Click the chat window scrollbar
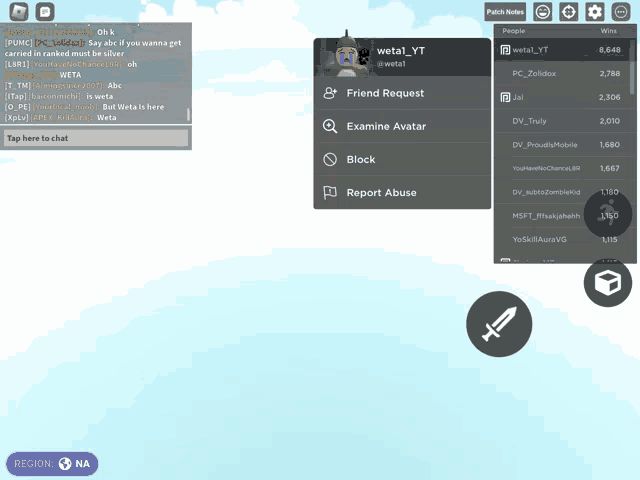 click(x=188, y=115)
